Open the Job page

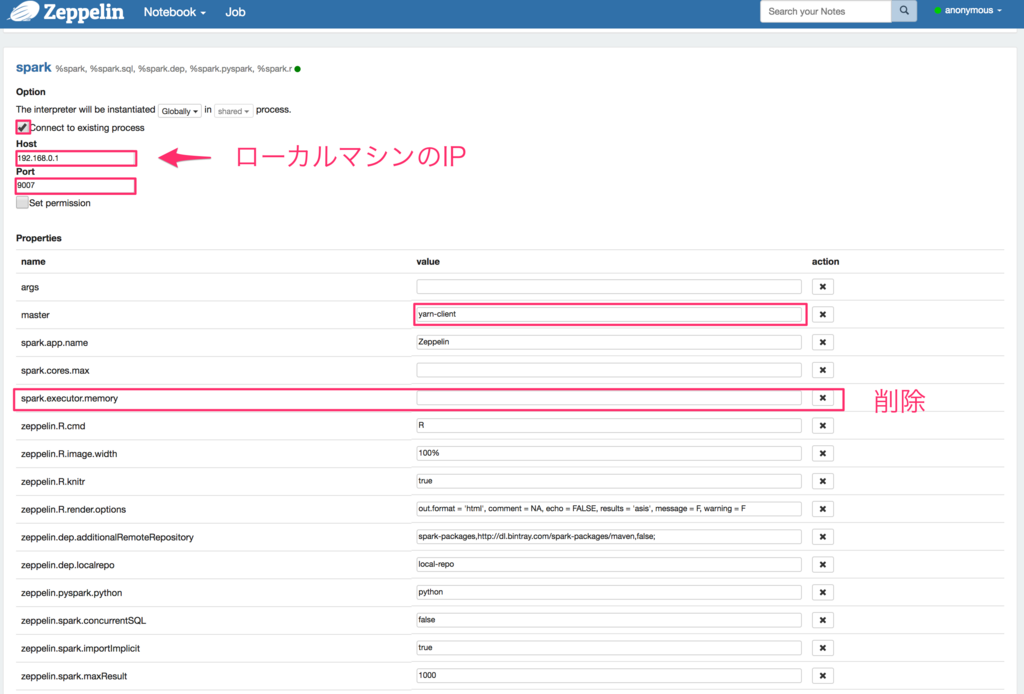click(235, 12)
